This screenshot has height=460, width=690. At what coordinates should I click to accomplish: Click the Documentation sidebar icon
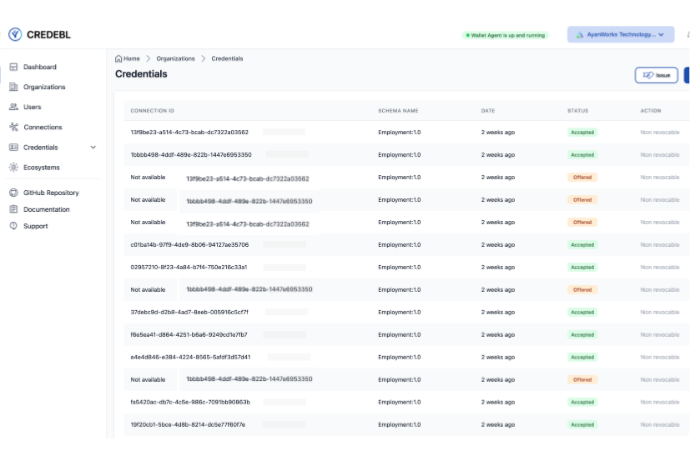(x=14, y=210)
